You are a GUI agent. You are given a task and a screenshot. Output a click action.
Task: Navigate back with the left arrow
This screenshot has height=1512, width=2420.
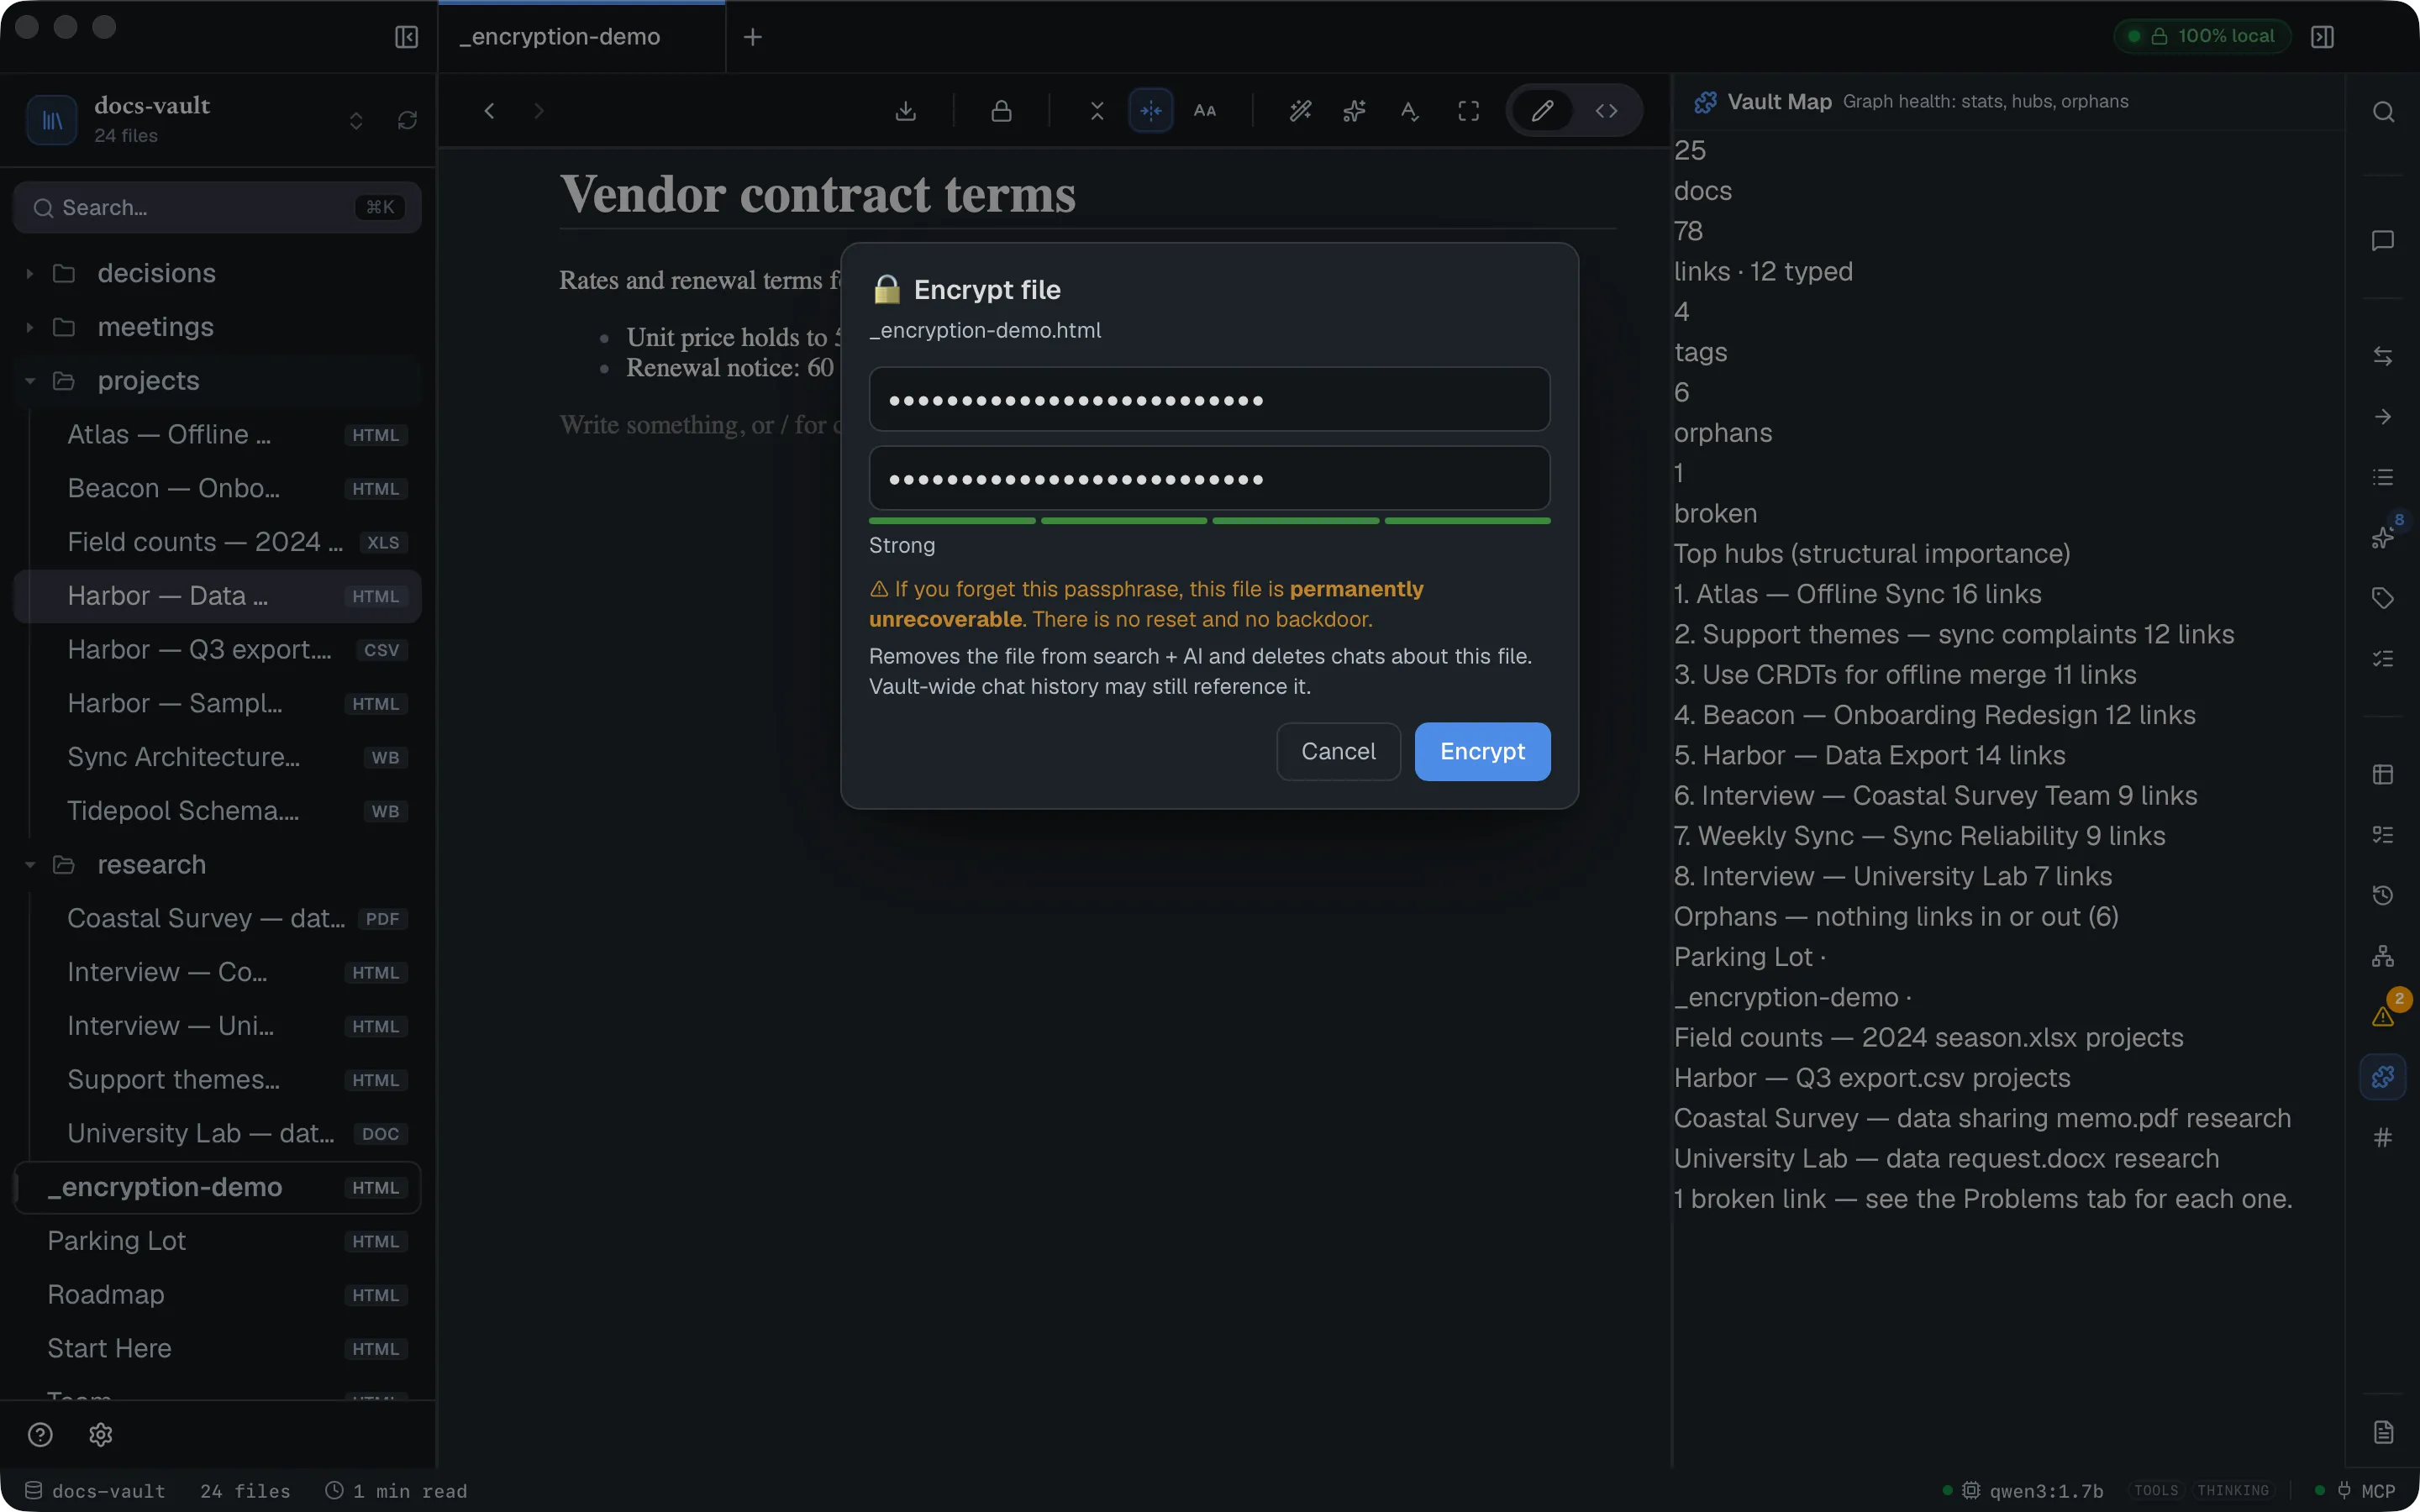coord(489,111)
